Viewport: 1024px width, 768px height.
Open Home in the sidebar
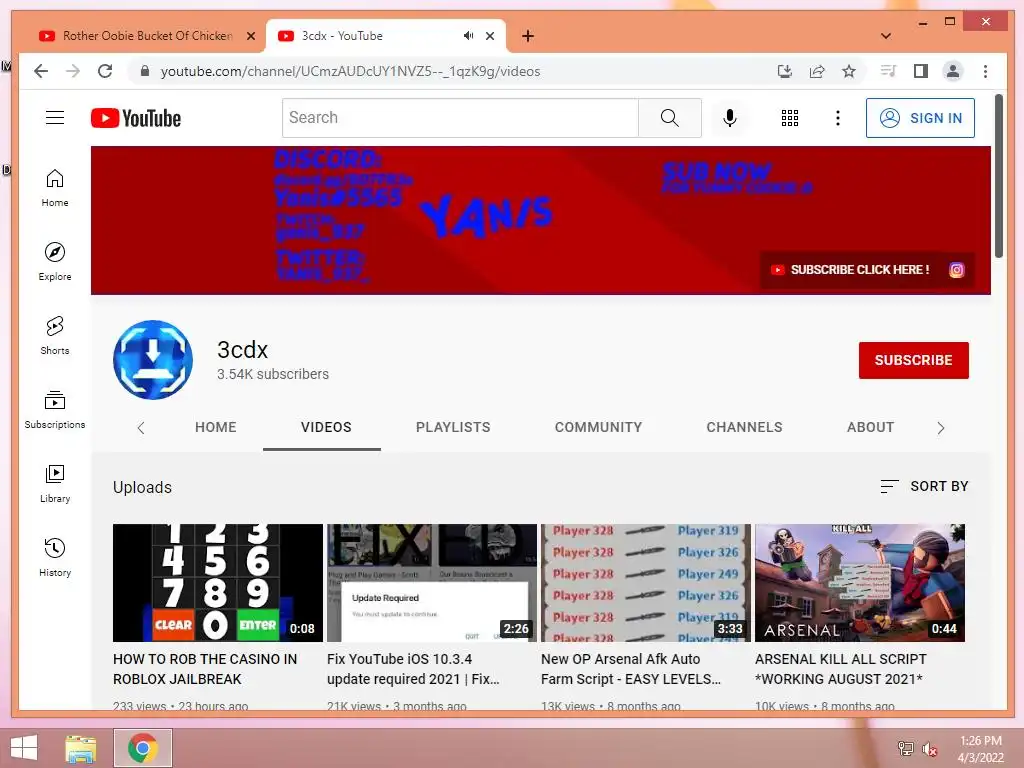[55, 188]
